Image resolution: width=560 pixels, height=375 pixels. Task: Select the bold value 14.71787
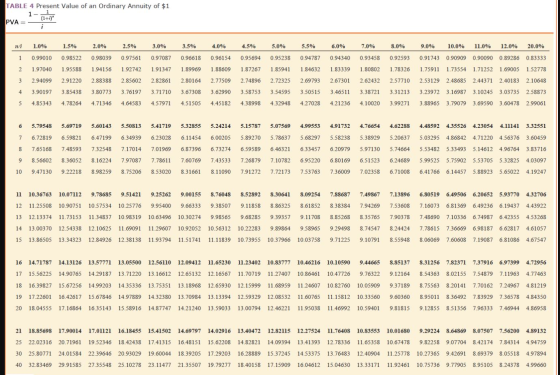(40, 262)
